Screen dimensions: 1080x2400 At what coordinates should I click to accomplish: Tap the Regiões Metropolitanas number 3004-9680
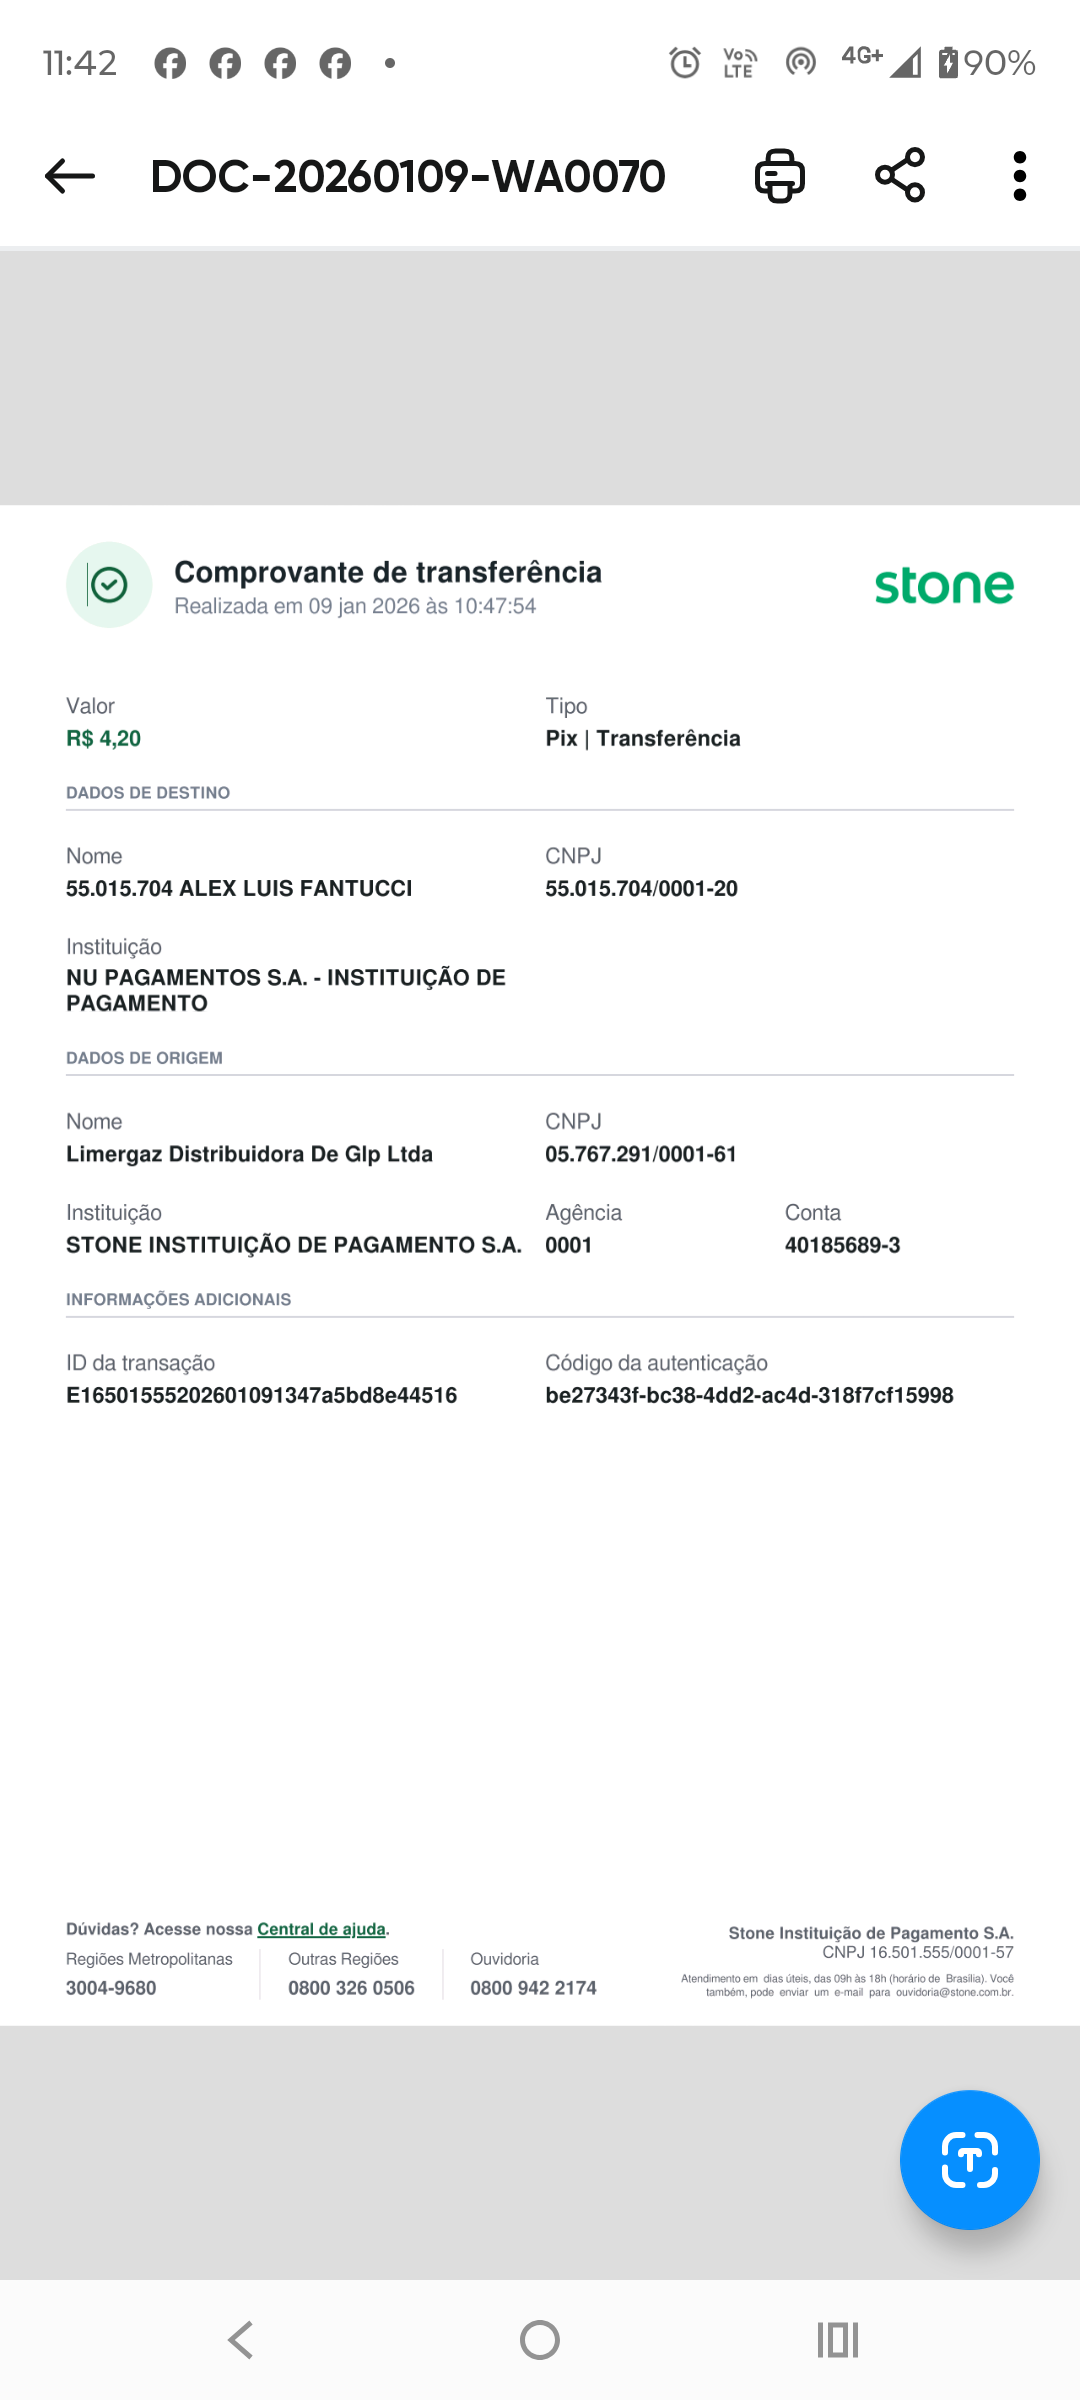tap(111, 1988)
